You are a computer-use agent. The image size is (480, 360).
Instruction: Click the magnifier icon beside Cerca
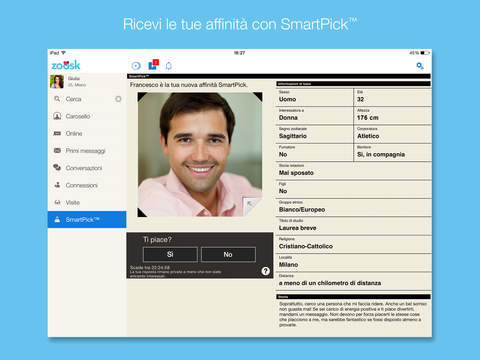point(57,99)
